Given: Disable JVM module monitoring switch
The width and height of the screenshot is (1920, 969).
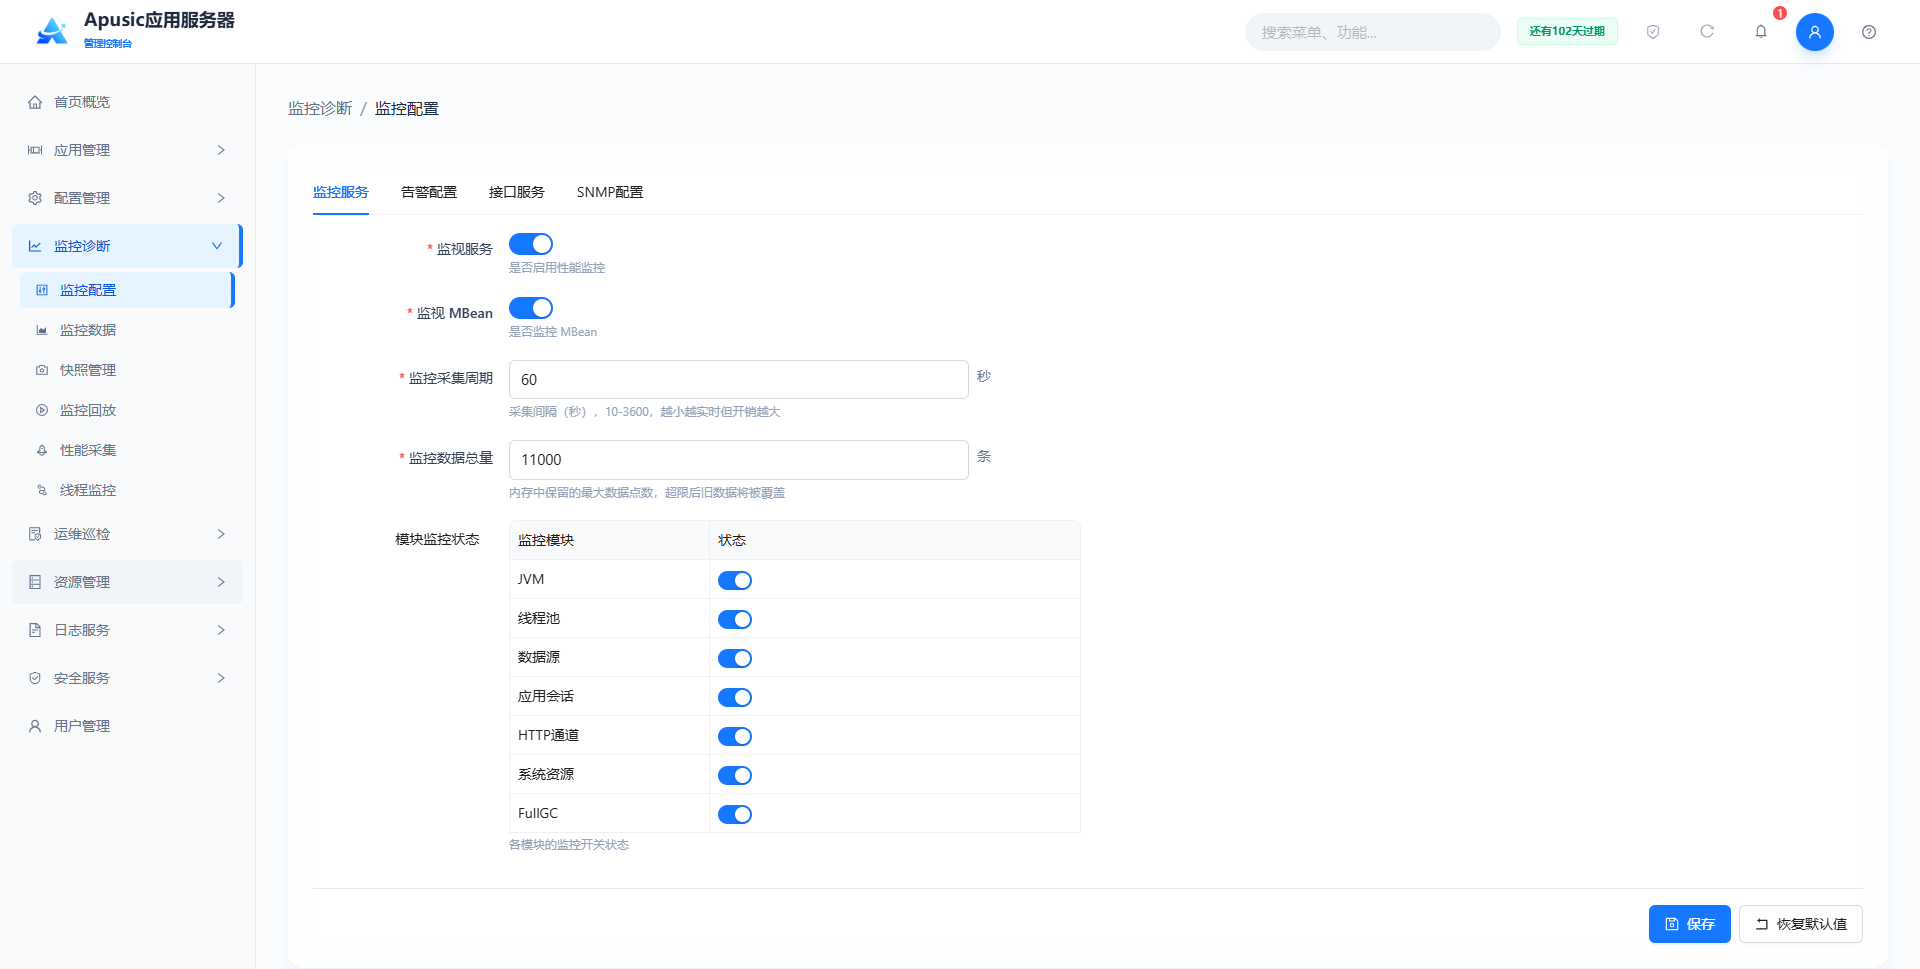Looking at the screenshot, I should (x=735, y=580).
